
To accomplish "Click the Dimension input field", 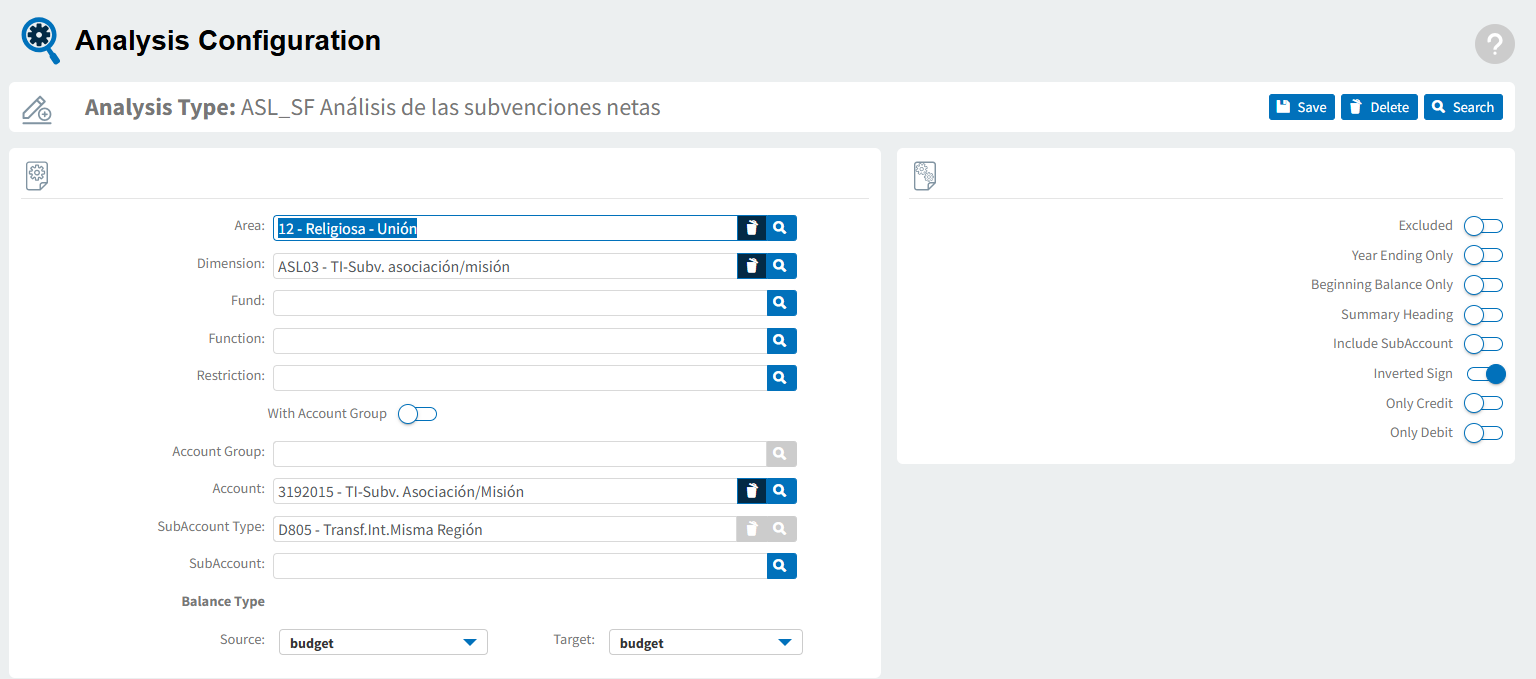I will pyautogui.click(x=505, y=266).
